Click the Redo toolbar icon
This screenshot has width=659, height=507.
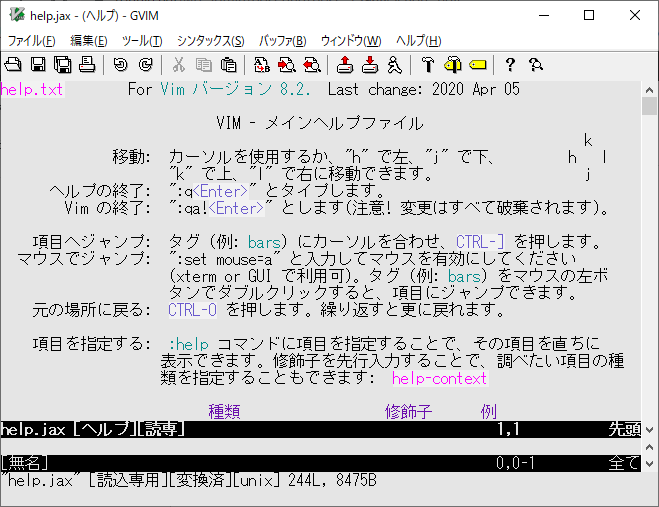point(145,65)
